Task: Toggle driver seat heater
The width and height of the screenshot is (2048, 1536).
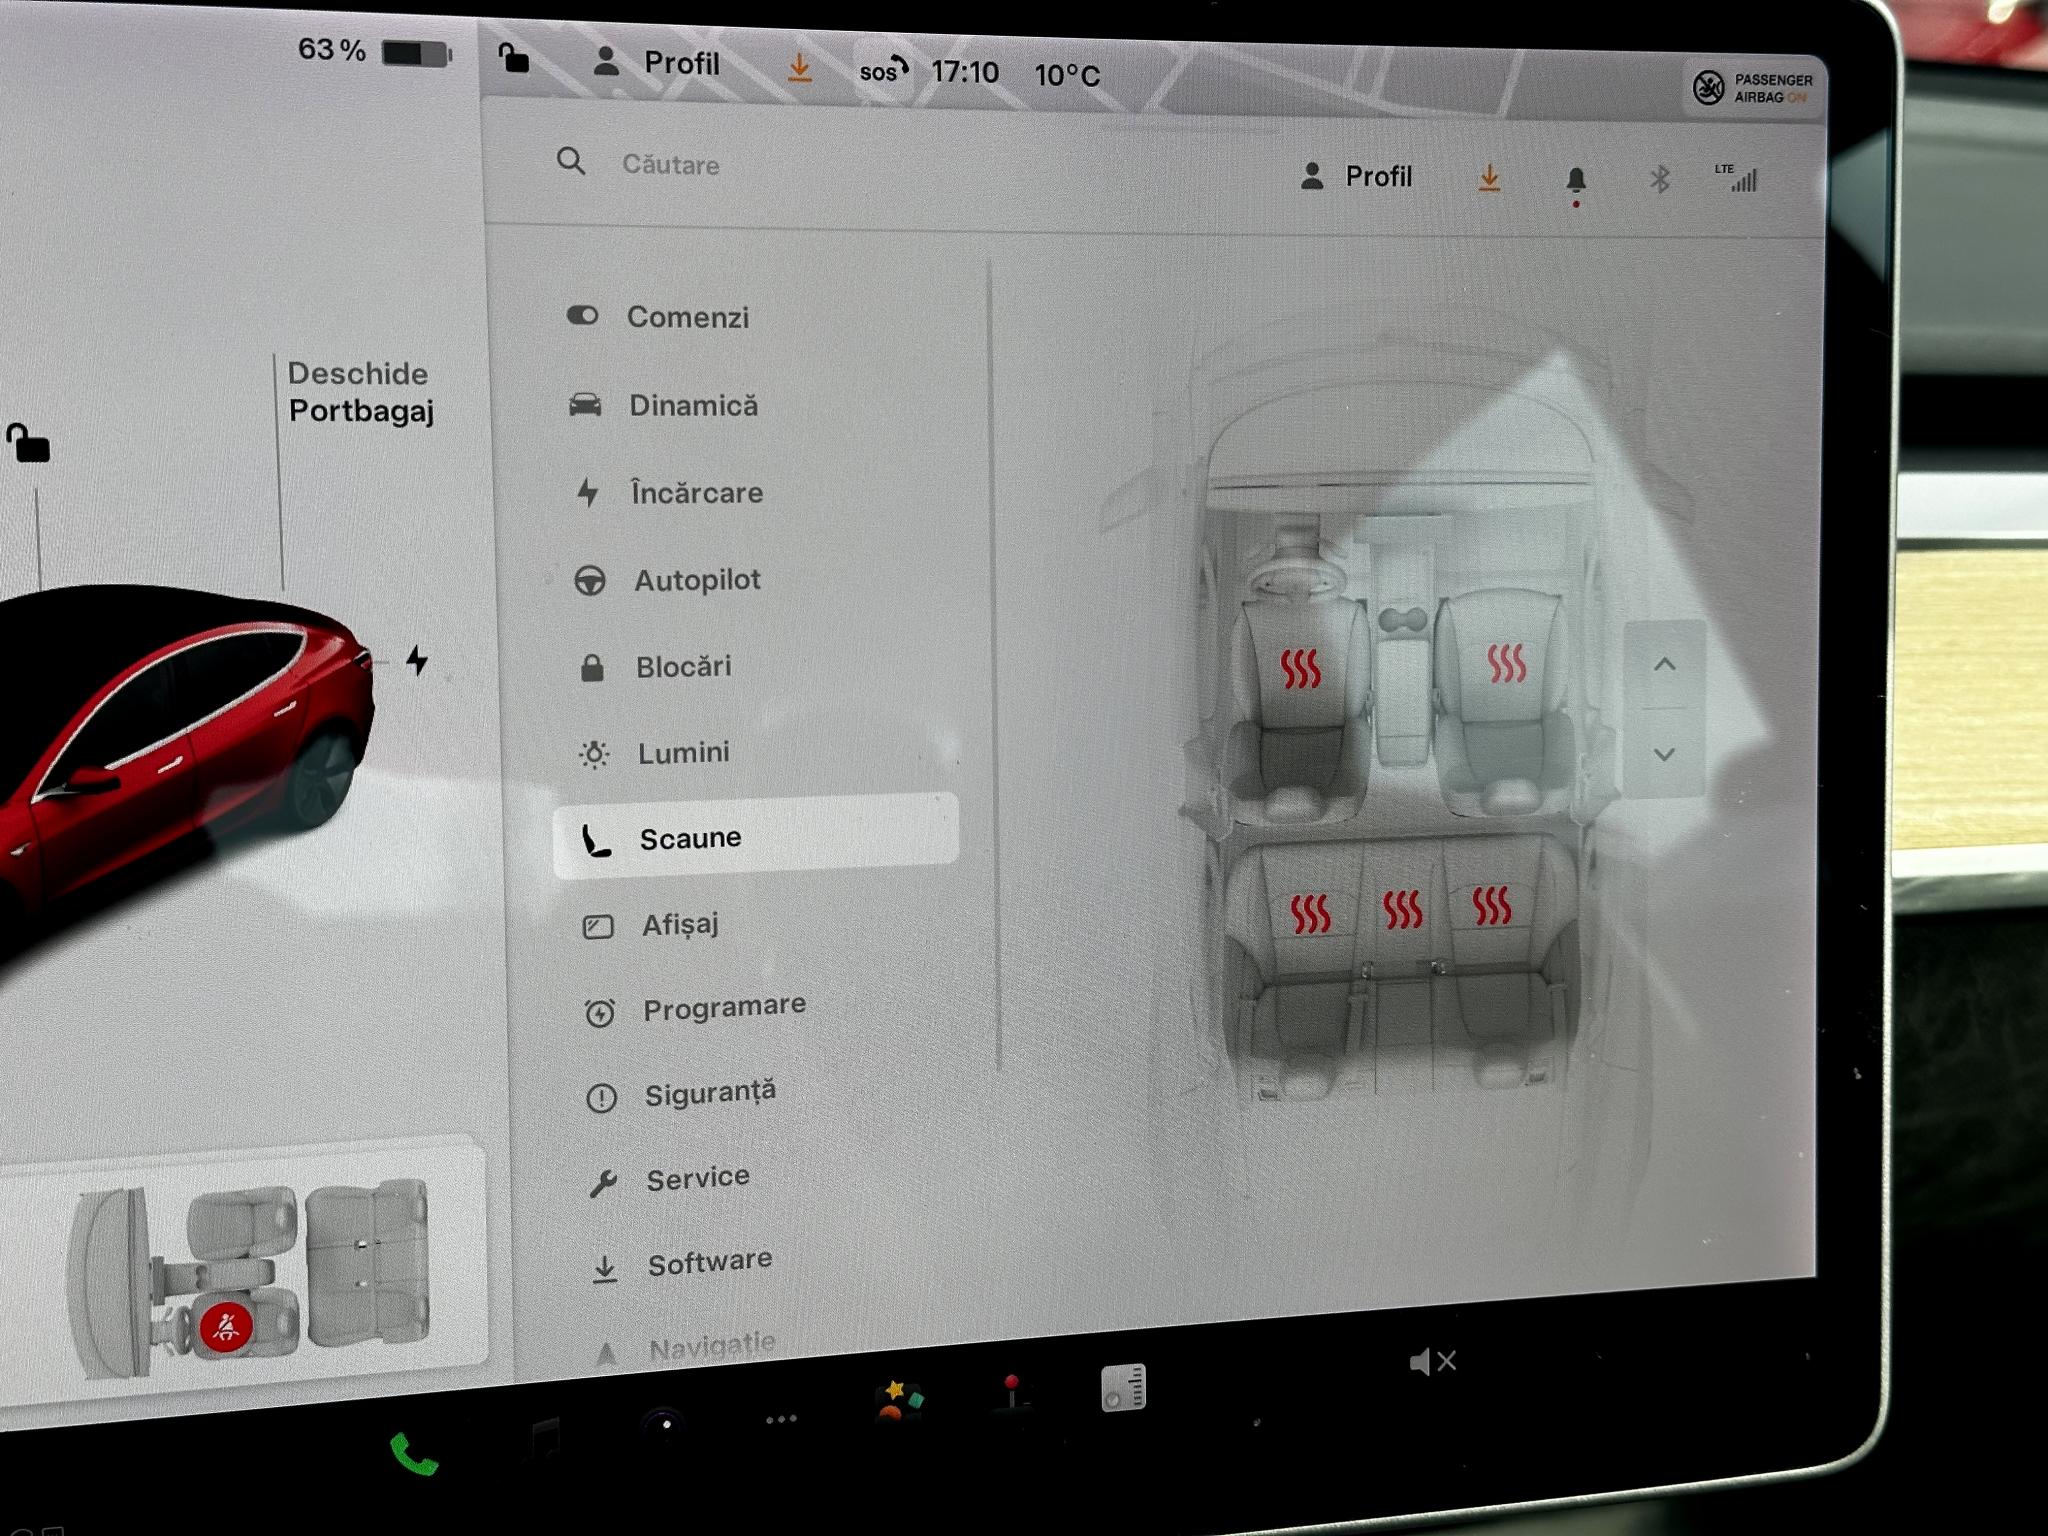Action: [x=1301, y=668]
